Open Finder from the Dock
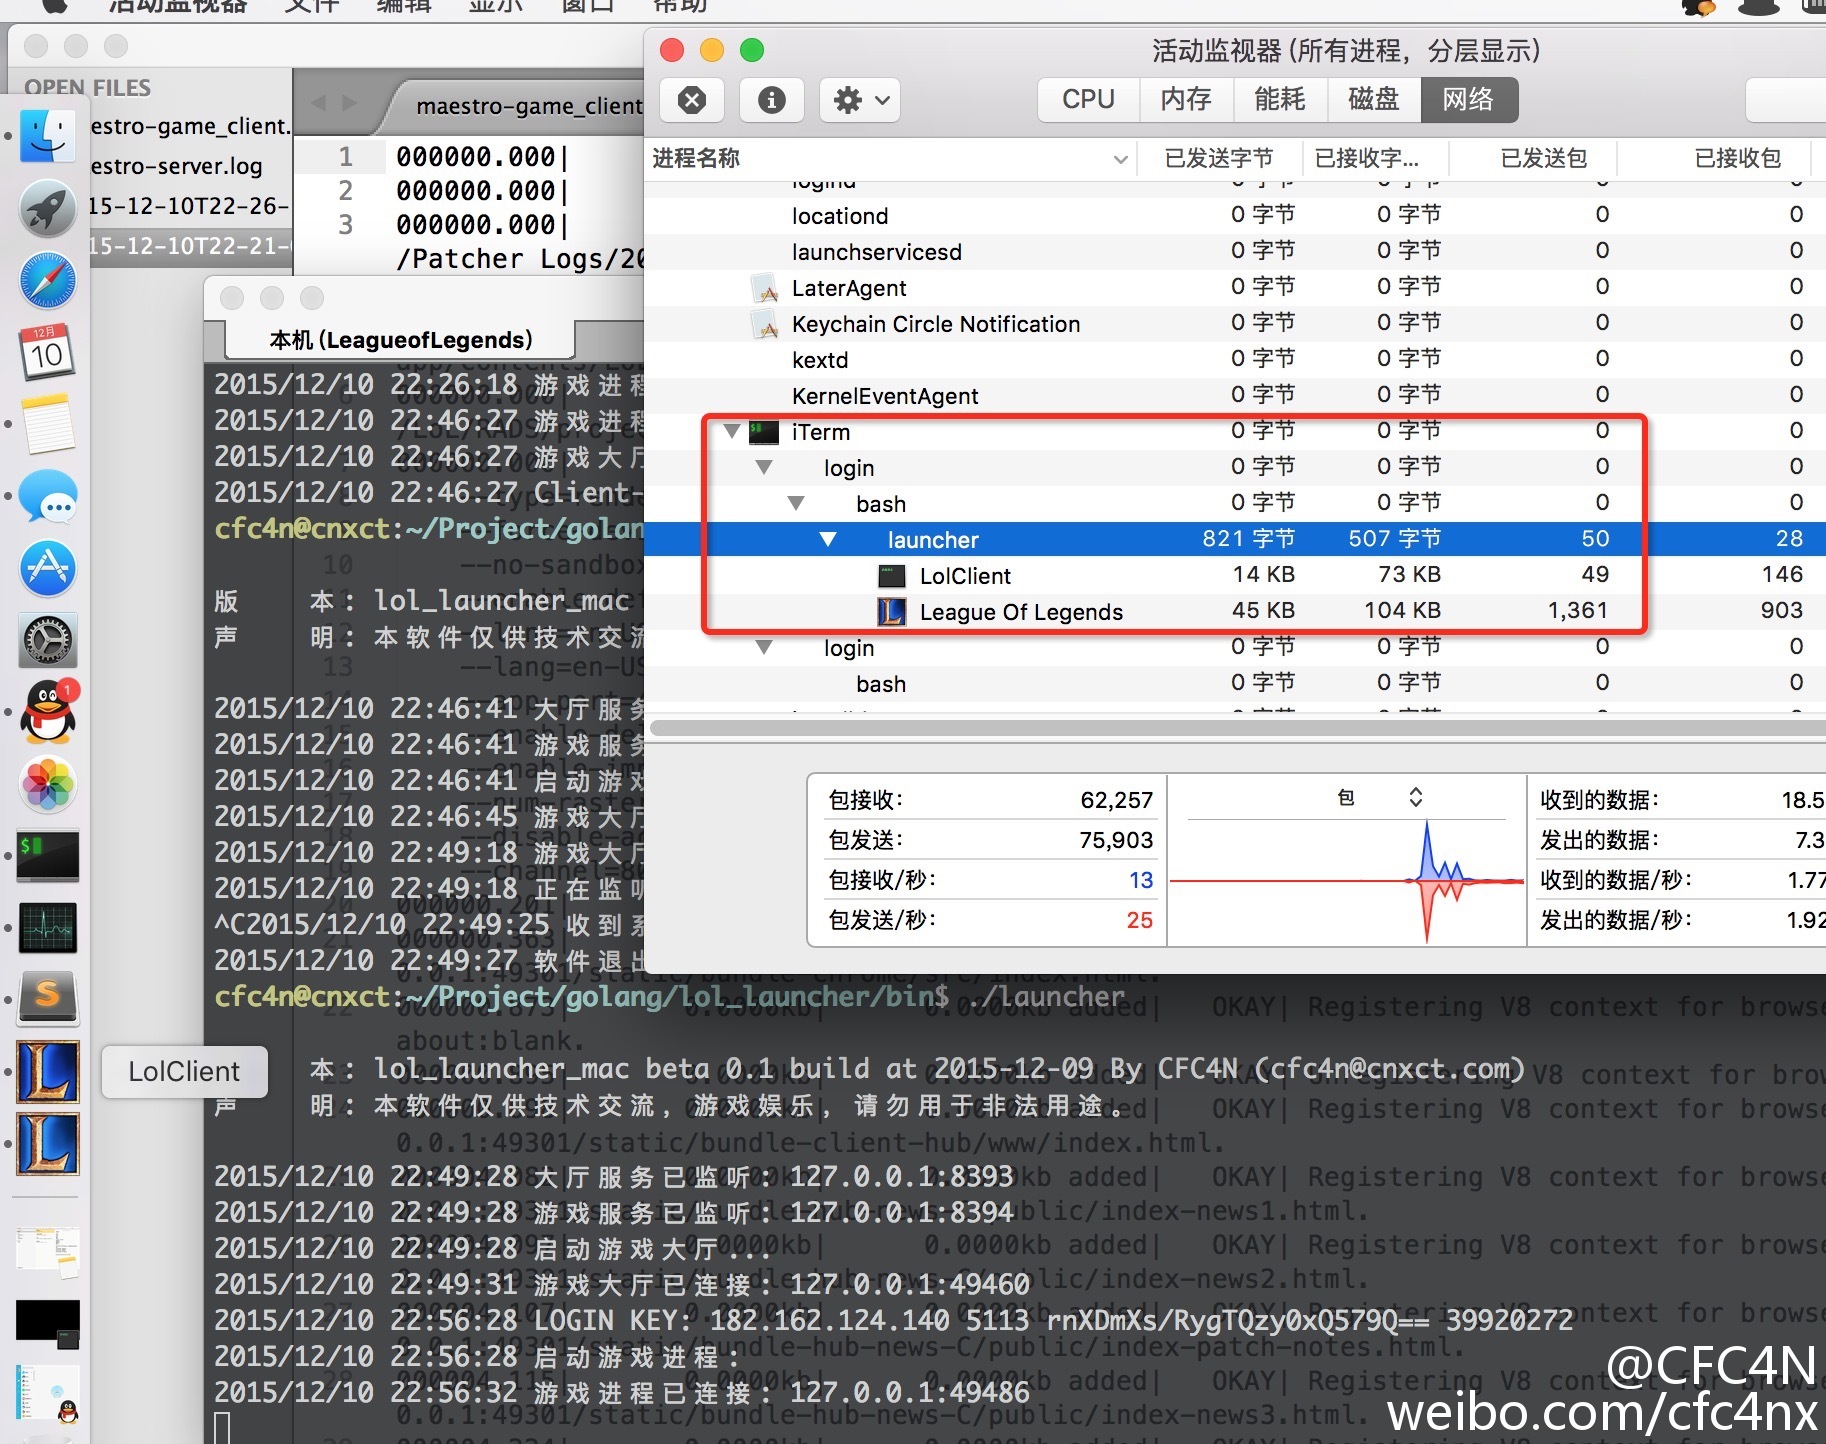Viewport: 1826px width, 1444px height. pyautogui.click(x=48, y=136)
